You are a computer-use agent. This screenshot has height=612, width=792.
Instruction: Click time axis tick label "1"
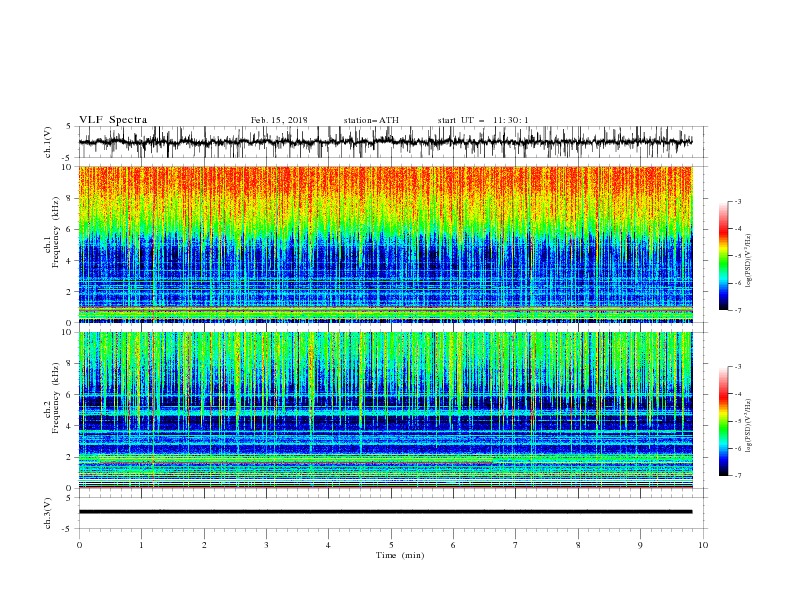pyautogui.click(x=141, y=545)
